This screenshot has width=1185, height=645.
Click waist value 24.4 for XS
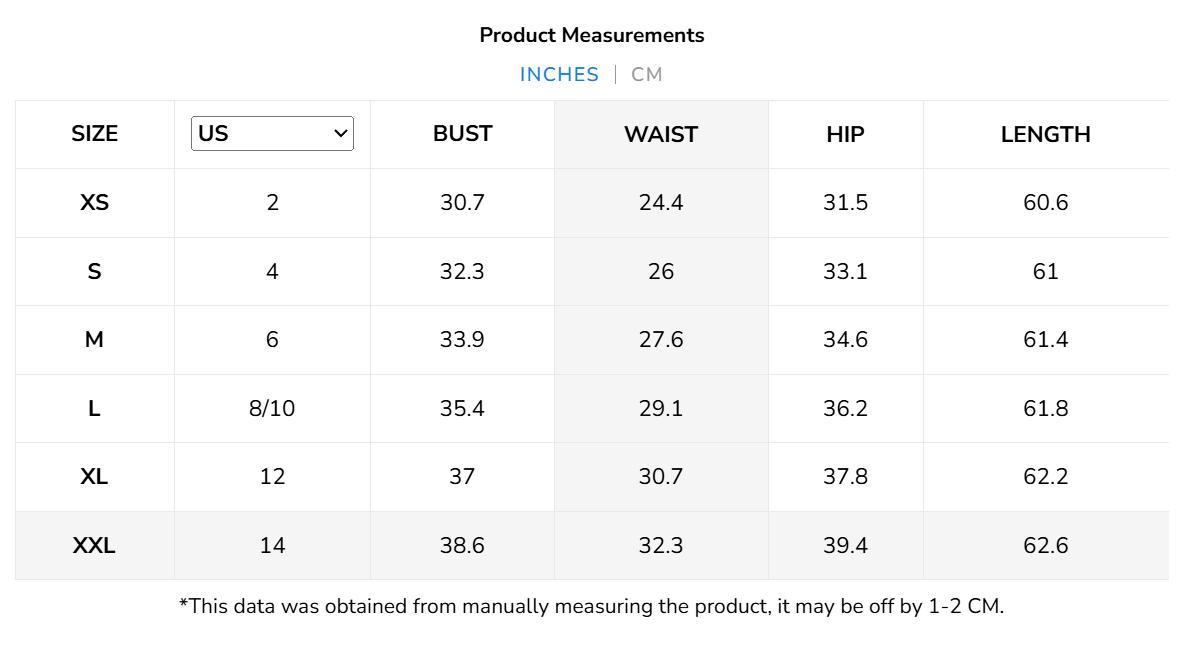point(661,203)
